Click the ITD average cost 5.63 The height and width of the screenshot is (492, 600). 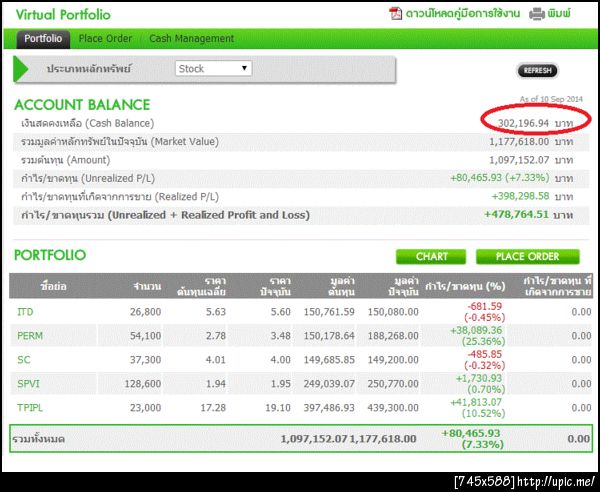pos(216,312)
